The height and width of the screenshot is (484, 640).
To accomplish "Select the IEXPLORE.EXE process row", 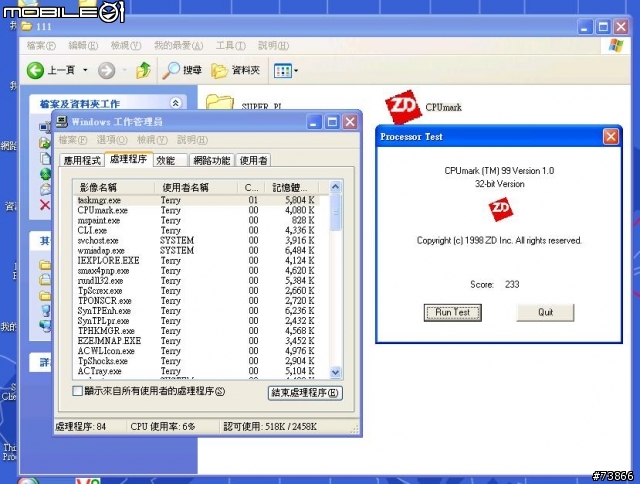I will click(196, 260).
